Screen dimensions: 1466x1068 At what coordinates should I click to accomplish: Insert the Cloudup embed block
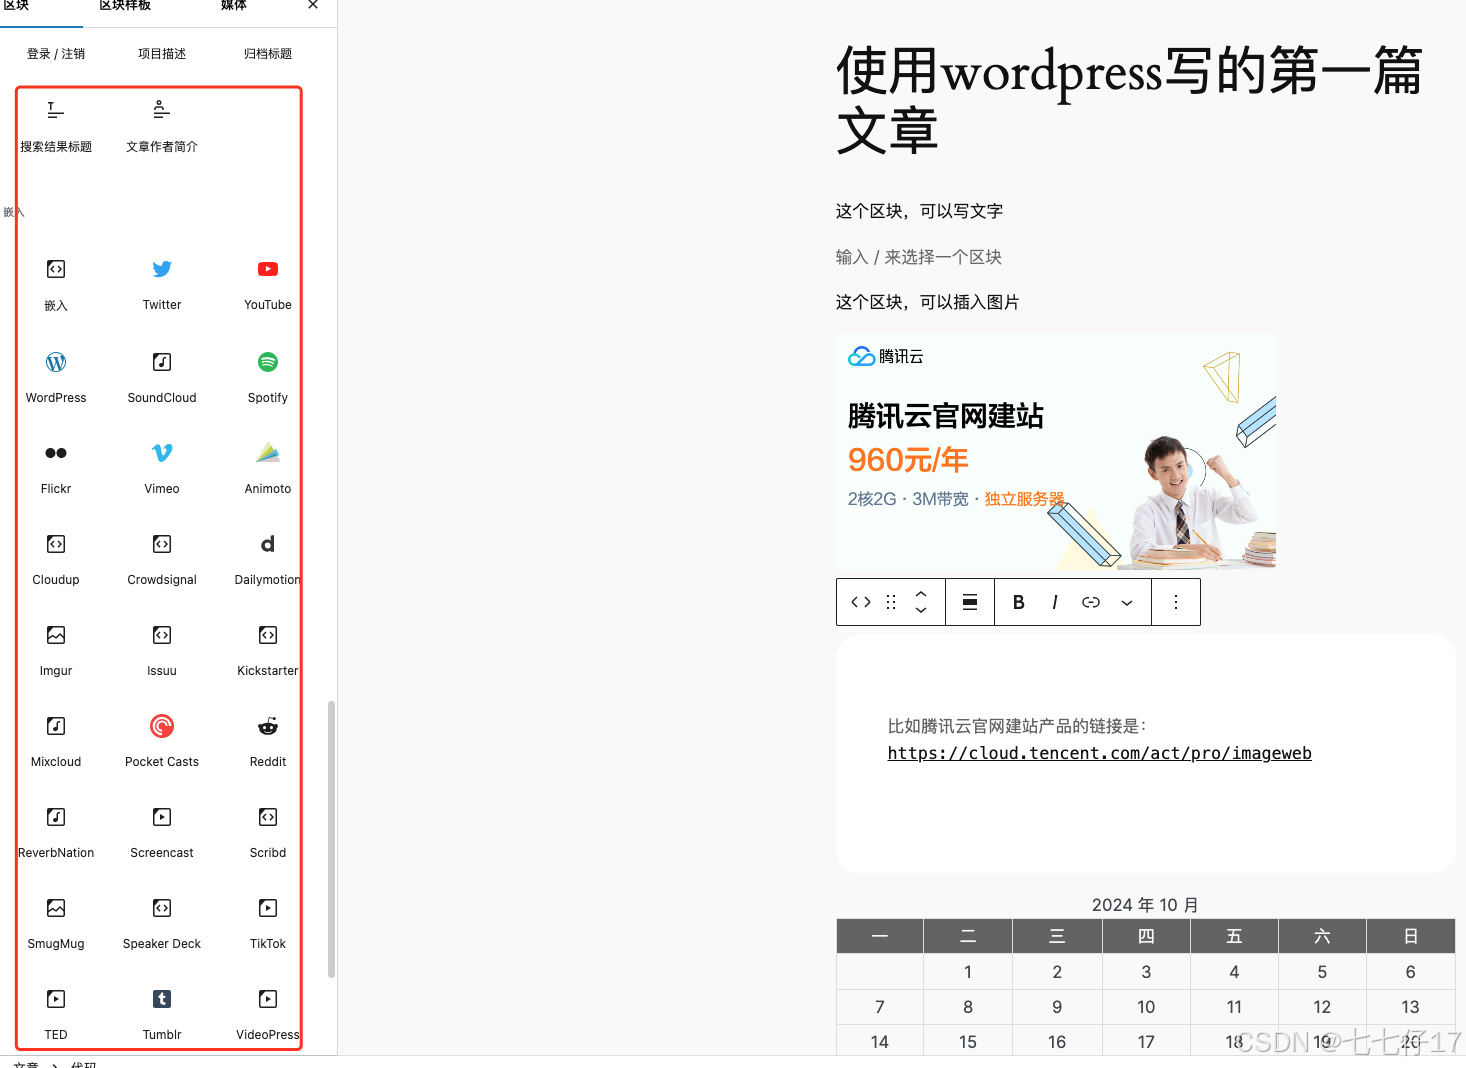point(56,559)
